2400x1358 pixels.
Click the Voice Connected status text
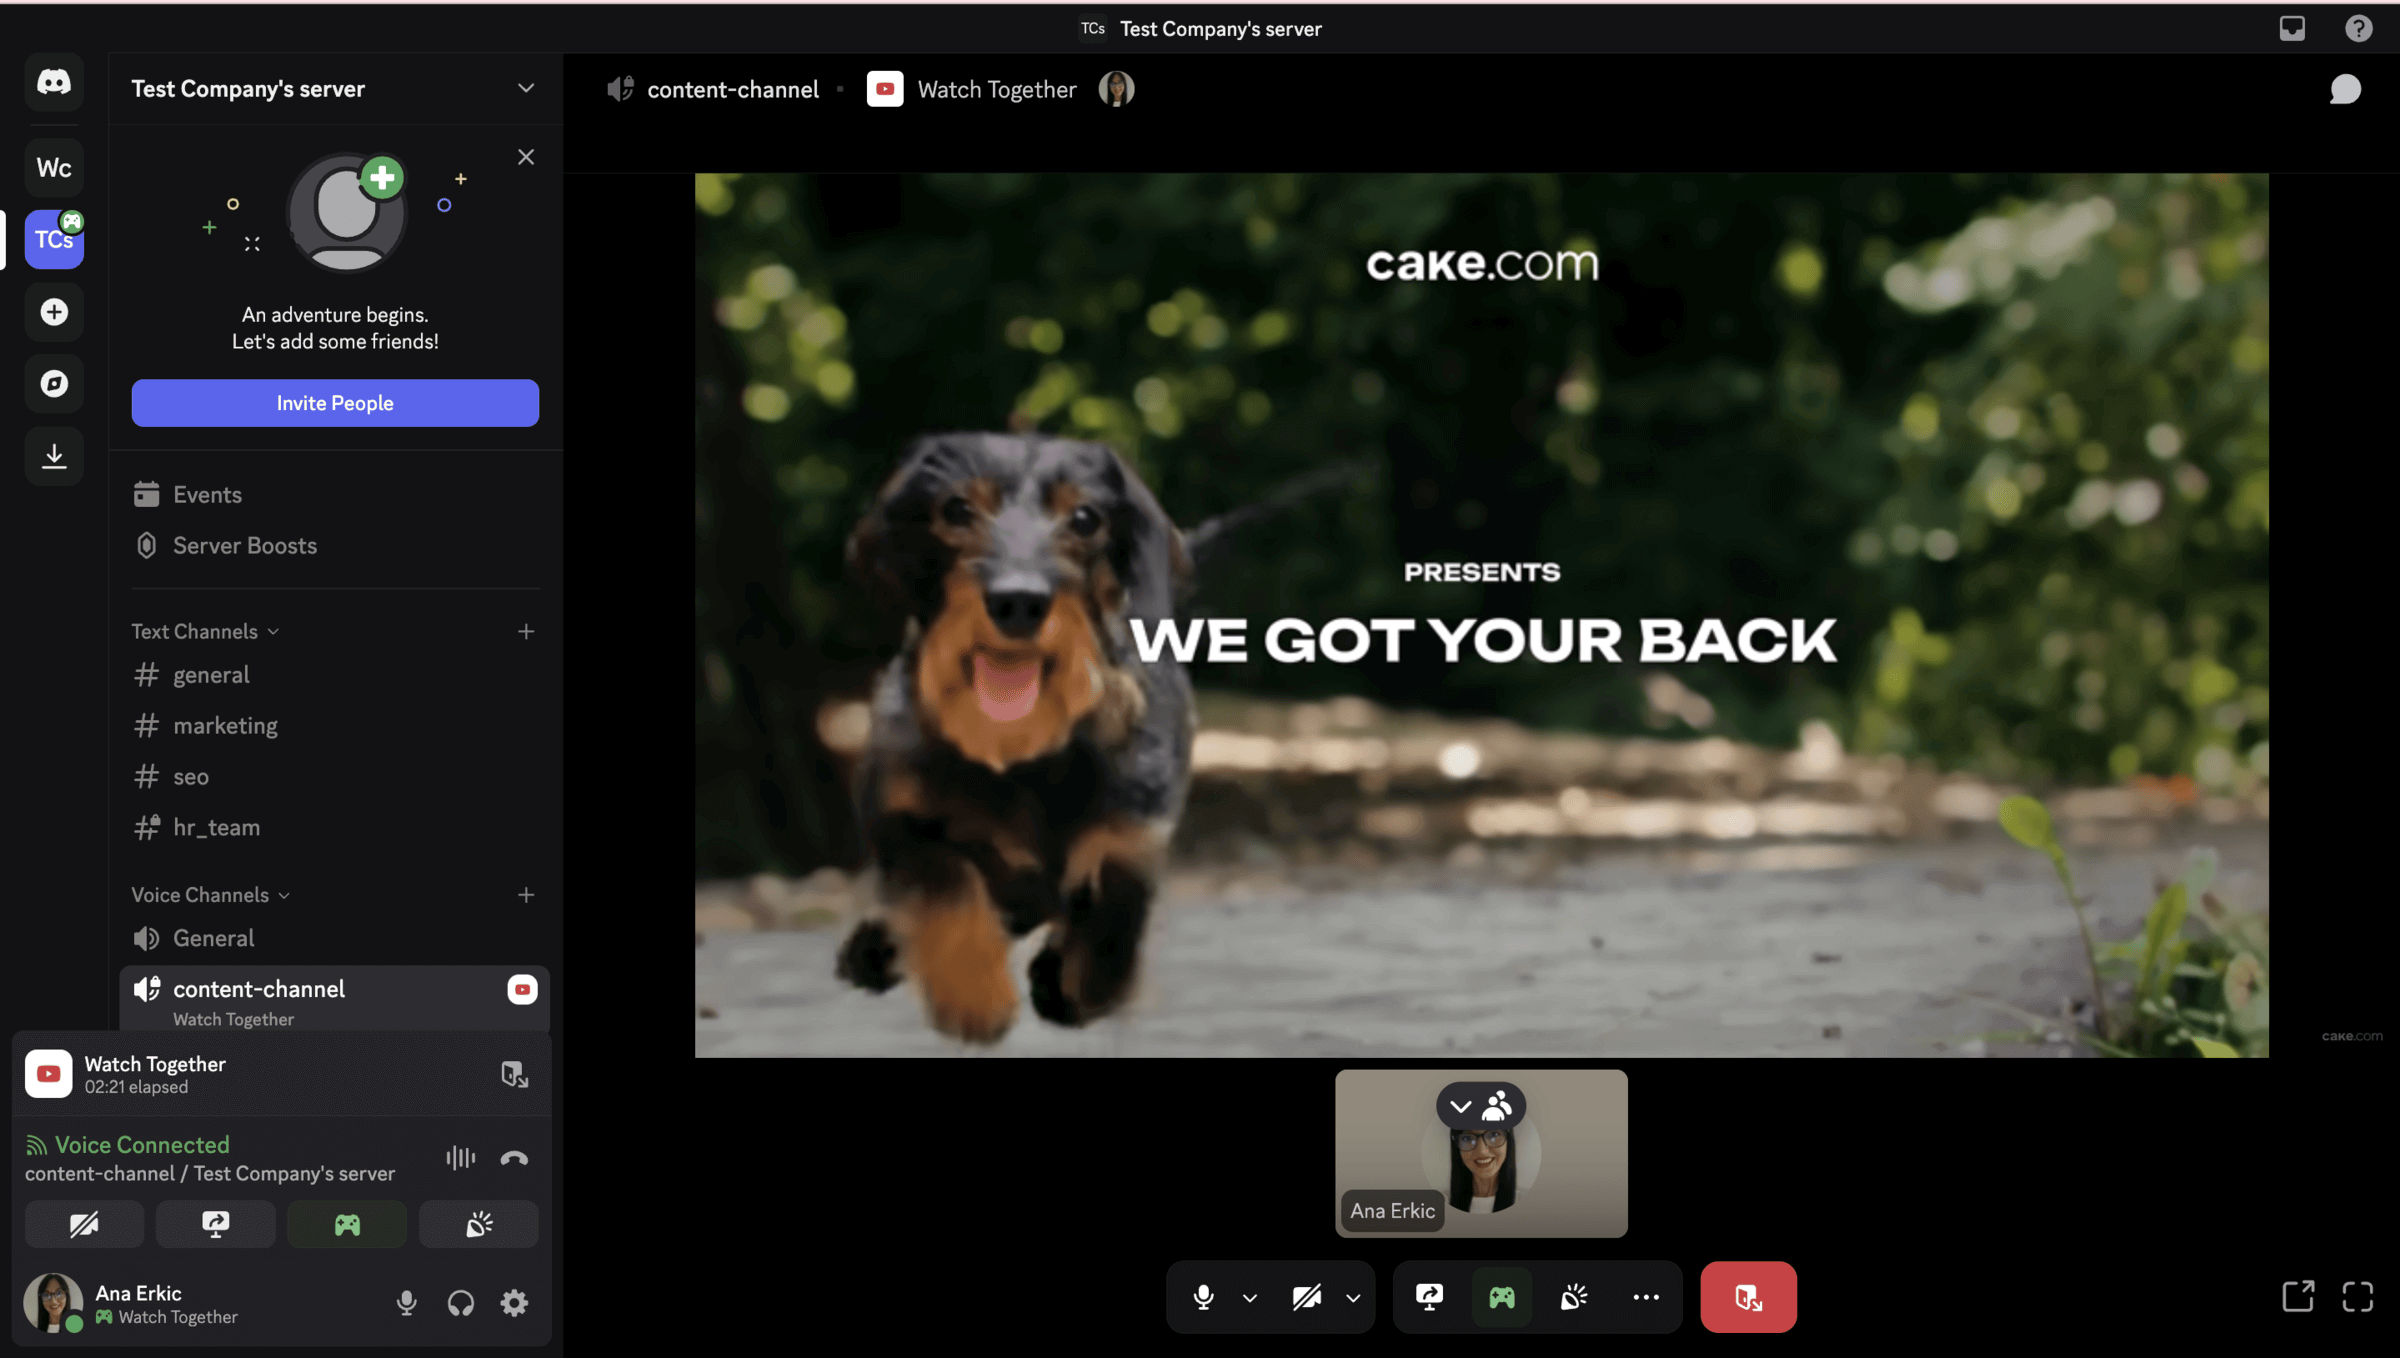point(142,1145)
